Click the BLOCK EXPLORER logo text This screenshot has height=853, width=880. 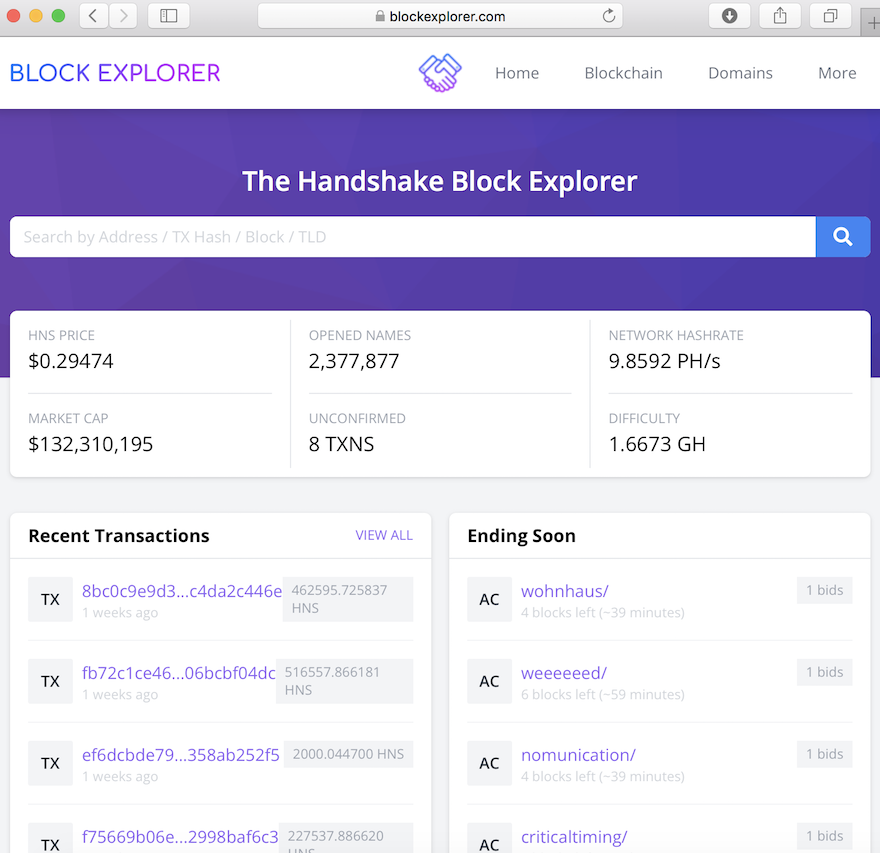click(115, 73)
